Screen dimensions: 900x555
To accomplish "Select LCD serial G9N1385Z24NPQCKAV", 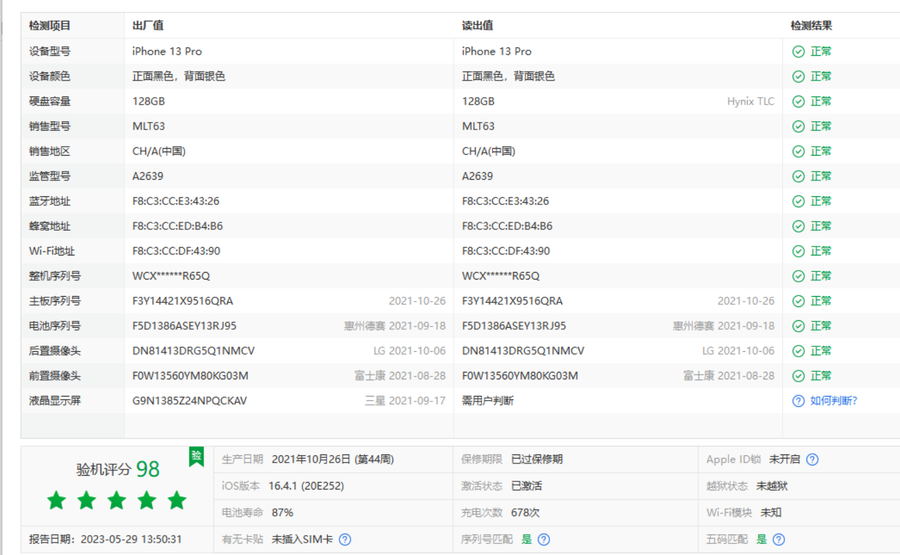I will point(189,401).
